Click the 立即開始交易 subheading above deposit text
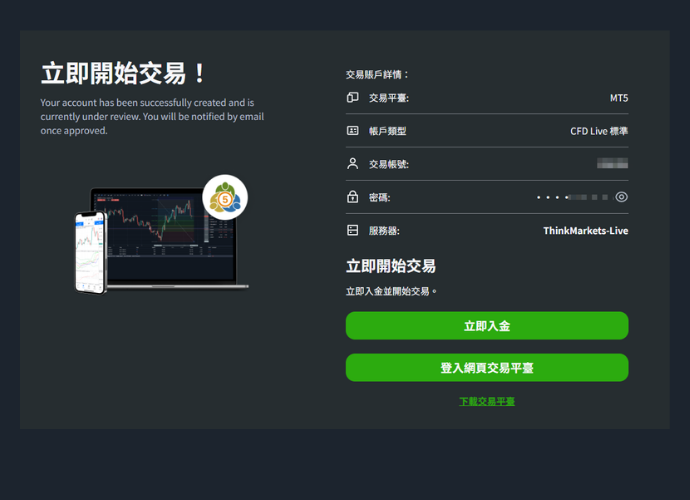 click(x=391, y=266)
